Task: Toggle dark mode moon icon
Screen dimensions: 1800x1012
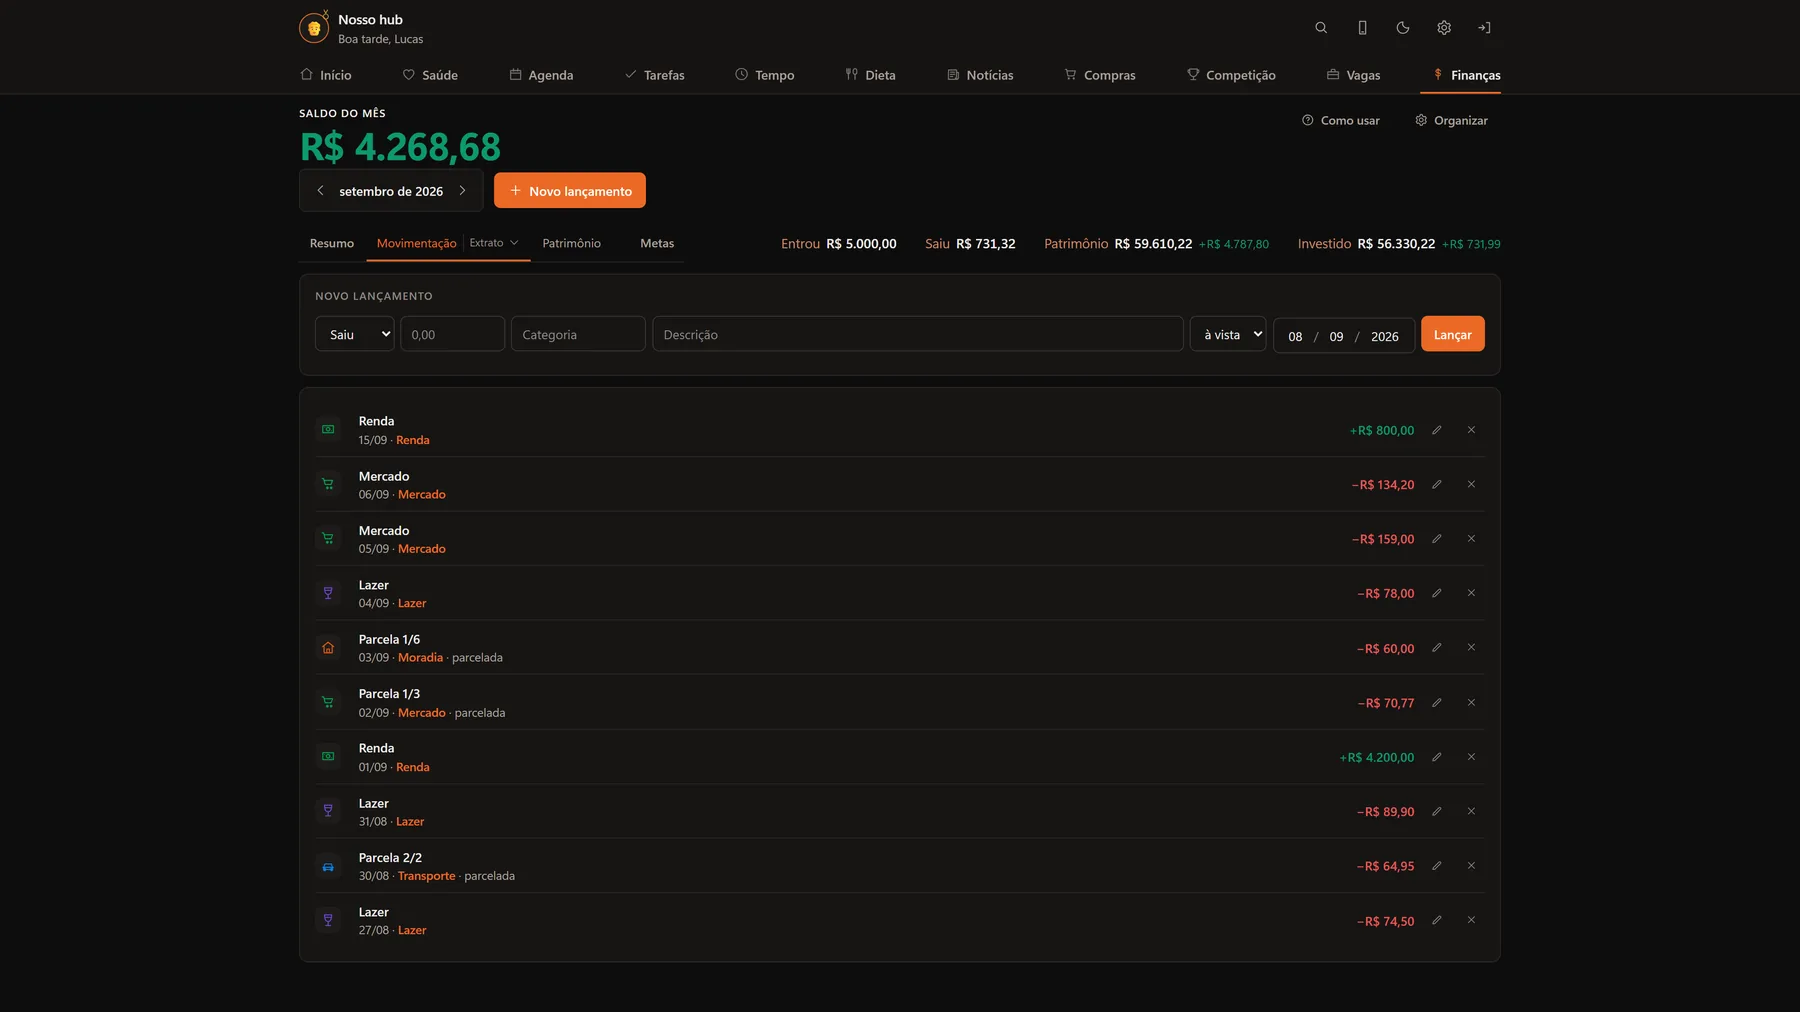Action: tap(1403, 28)
